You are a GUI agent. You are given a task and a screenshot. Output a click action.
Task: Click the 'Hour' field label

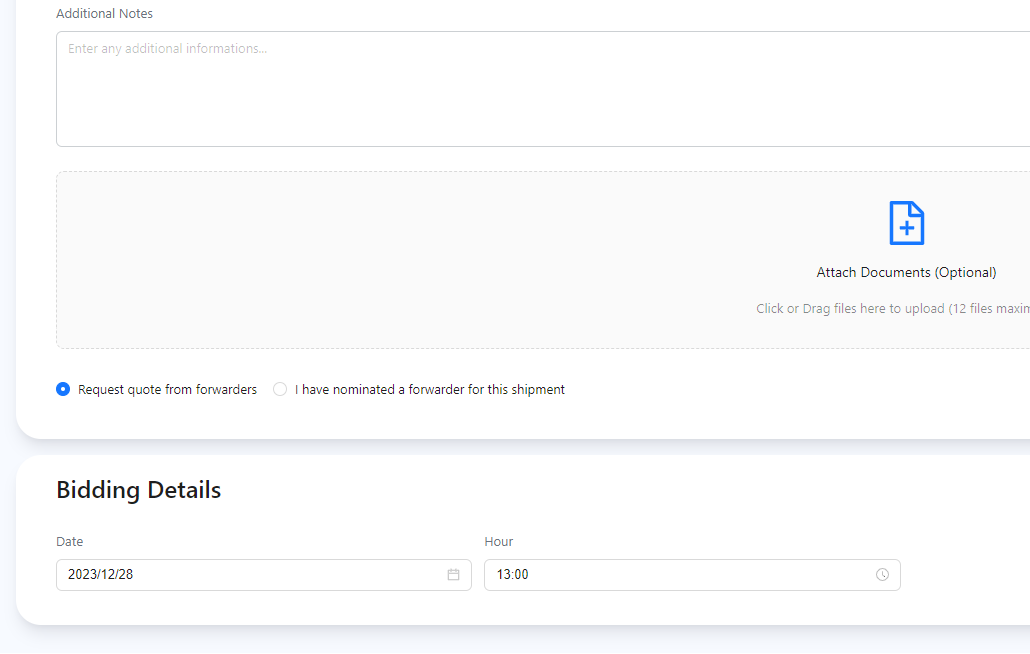coord(499,541)
